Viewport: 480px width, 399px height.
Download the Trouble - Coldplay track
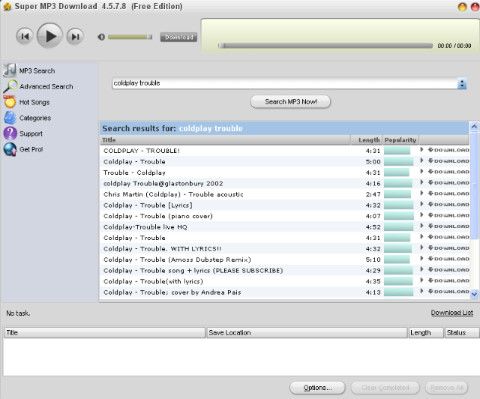[449, 172]
